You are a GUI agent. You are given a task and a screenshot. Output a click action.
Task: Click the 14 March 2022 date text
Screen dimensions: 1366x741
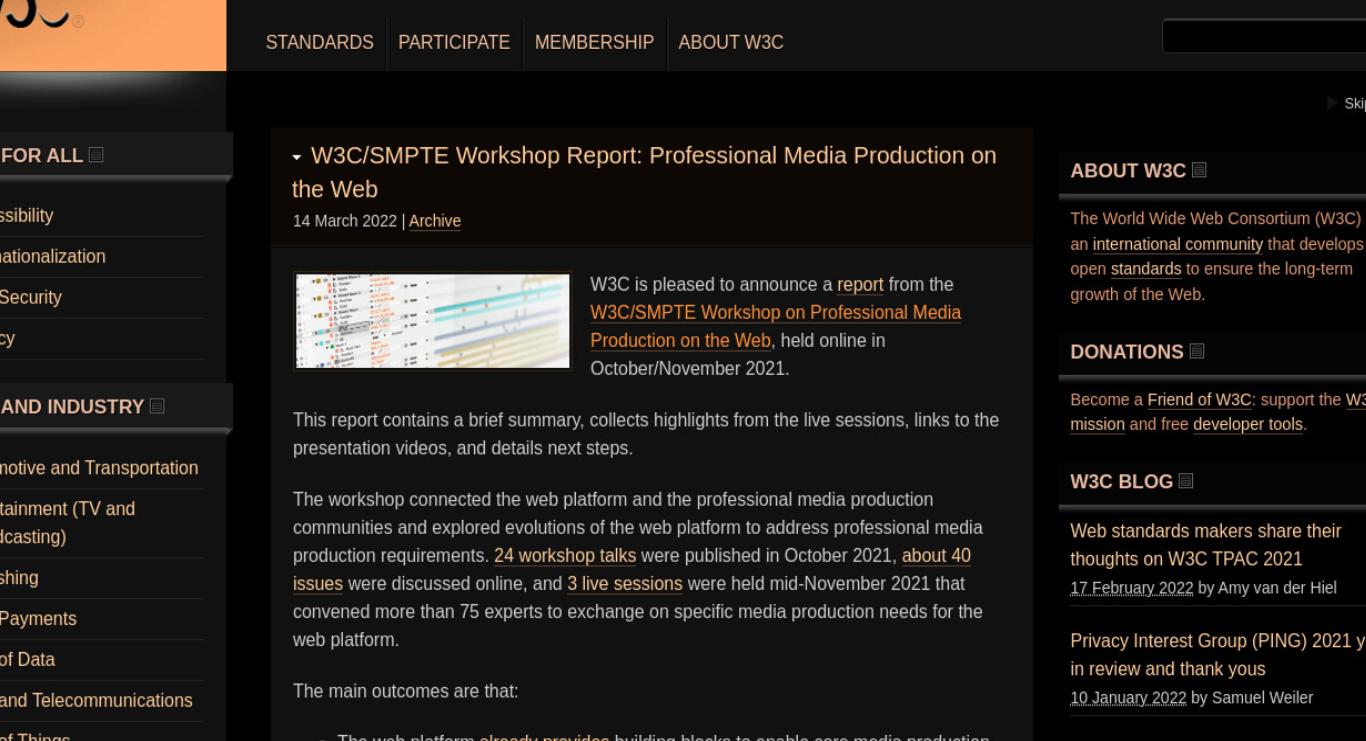345,221
